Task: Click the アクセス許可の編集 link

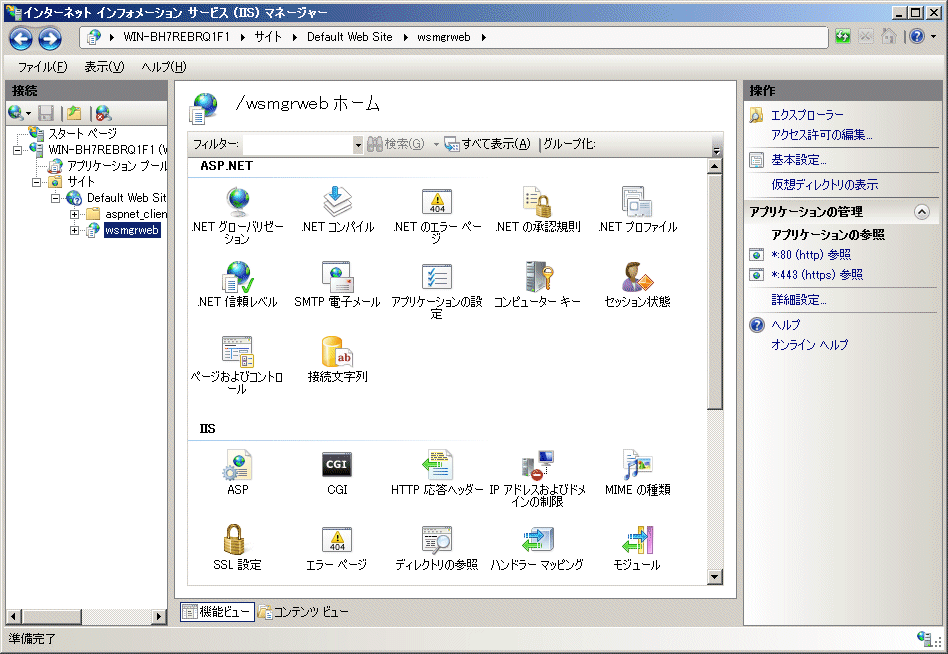Action: 821,135
